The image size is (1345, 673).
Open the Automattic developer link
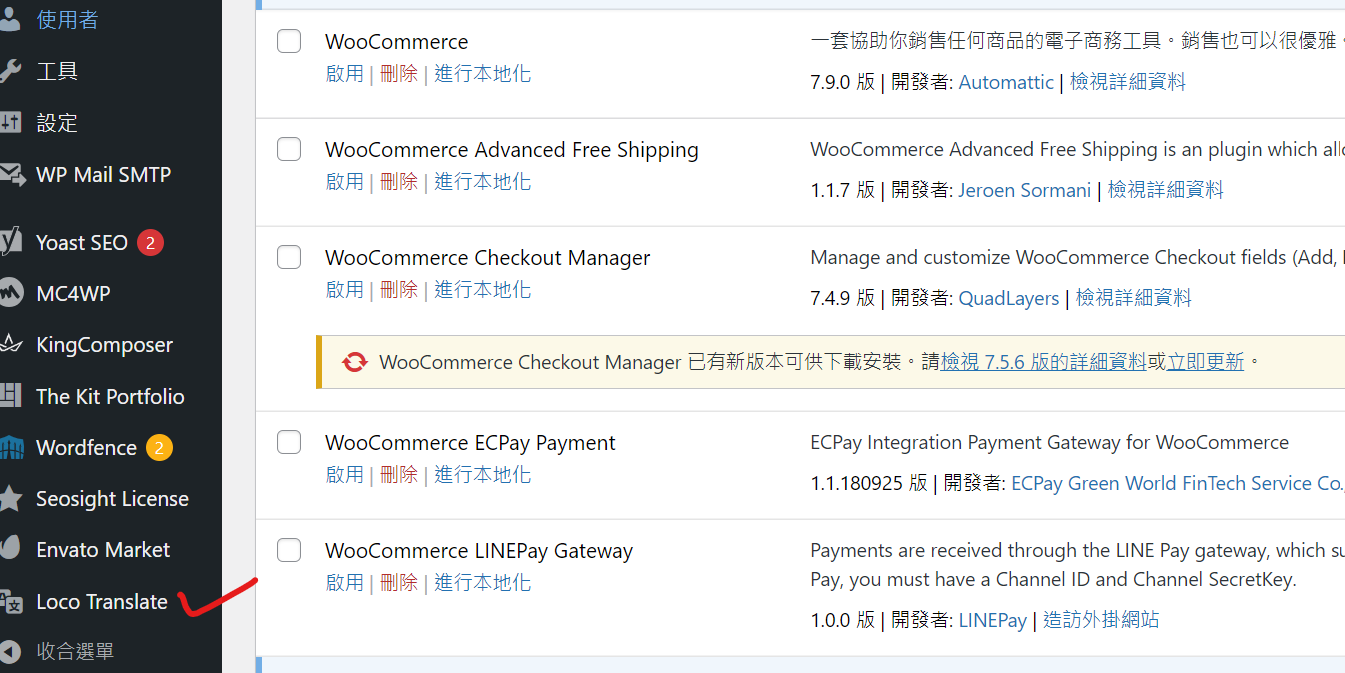pos(1006,82)
